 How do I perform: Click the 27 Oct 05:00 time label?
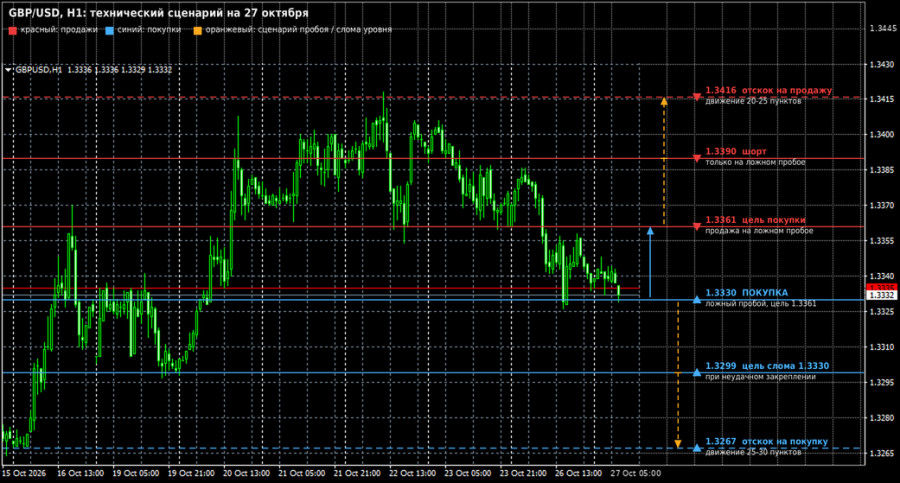click(x=635, y=473)
